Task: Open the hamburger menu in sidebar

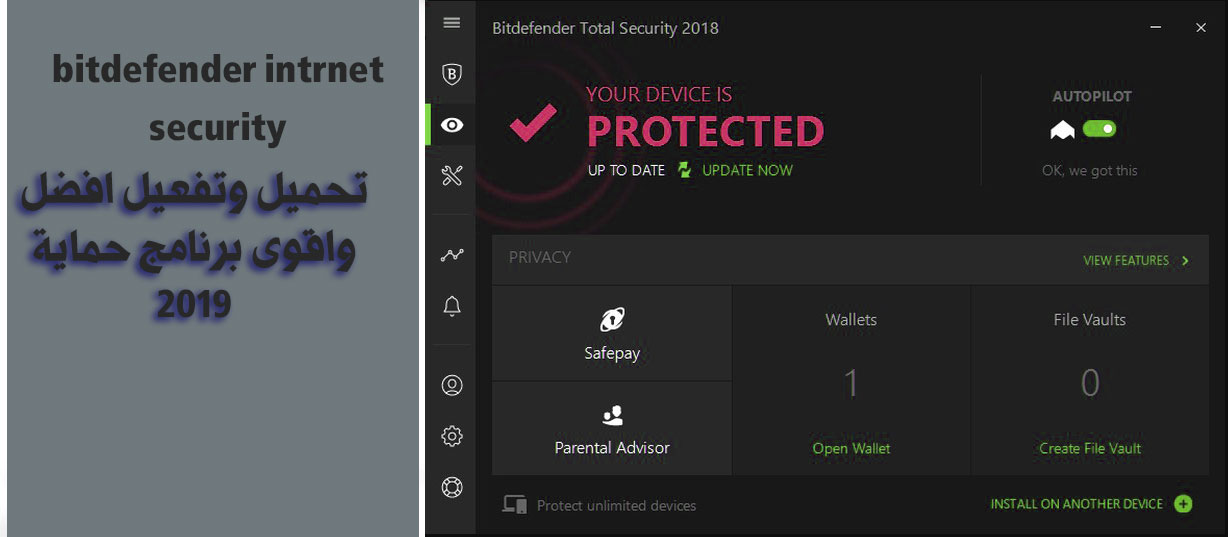Action: click(451, 23)
